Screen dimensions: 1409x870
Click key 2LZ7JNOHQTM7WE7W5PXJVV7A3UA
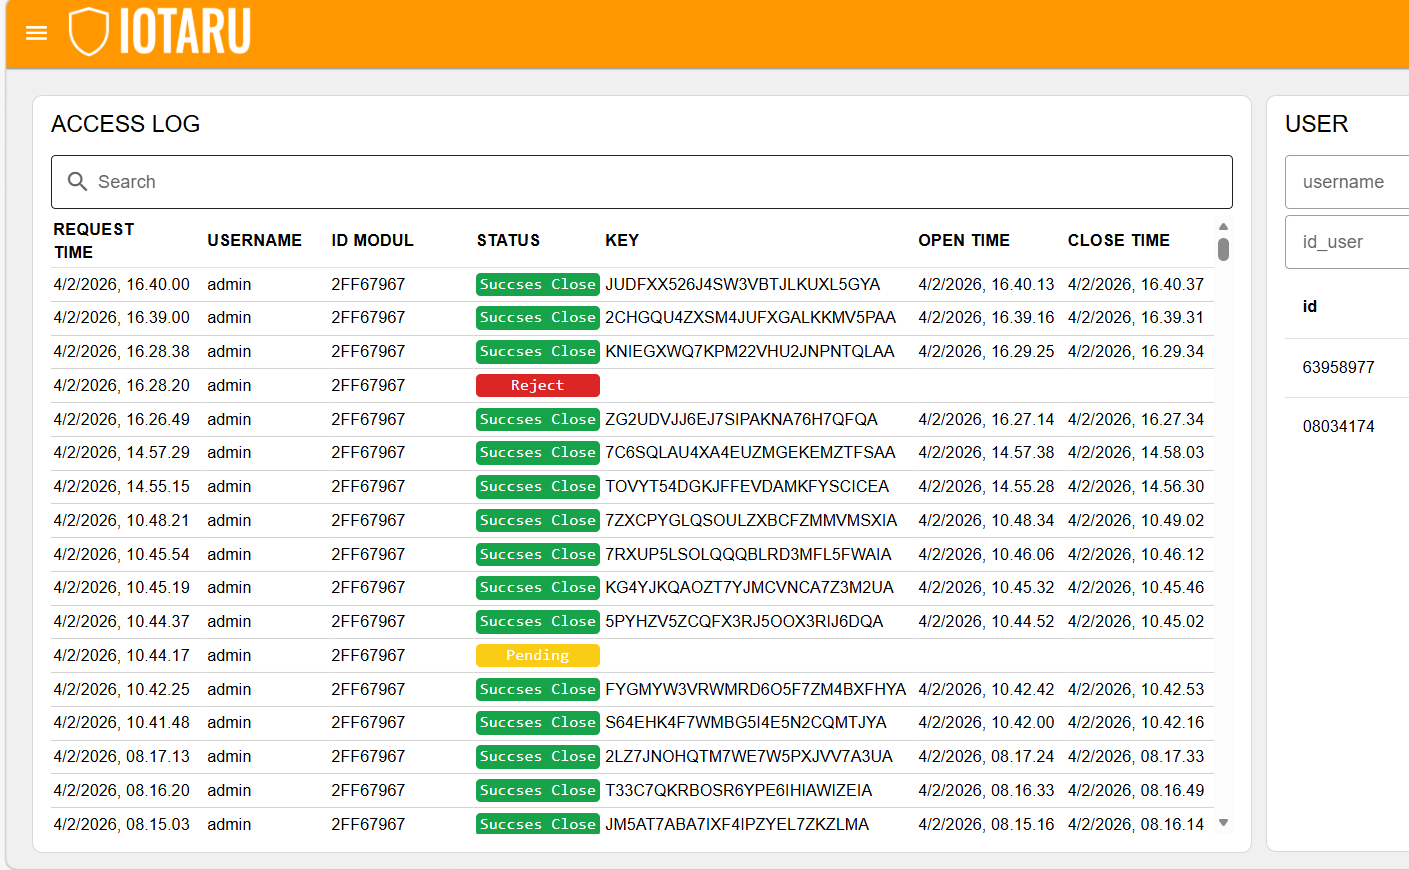click(749, 756)
